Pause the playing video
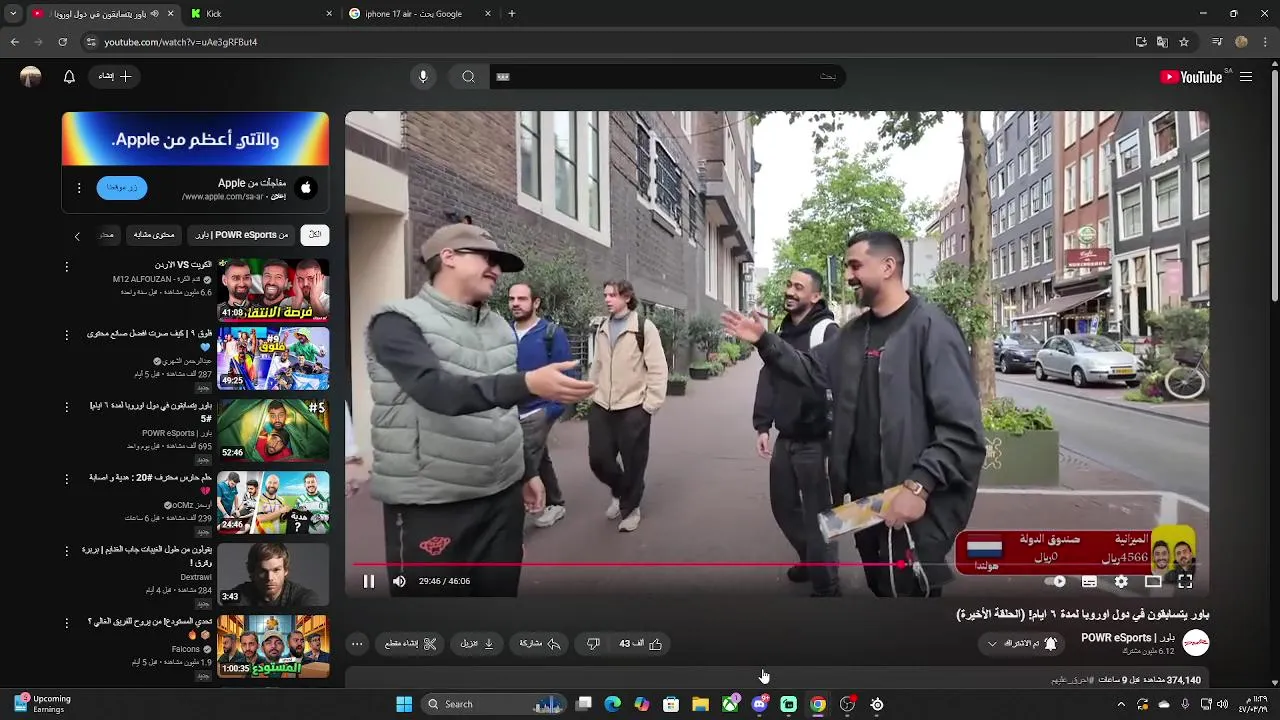1280x720 pixels. (x=368, y=581)
